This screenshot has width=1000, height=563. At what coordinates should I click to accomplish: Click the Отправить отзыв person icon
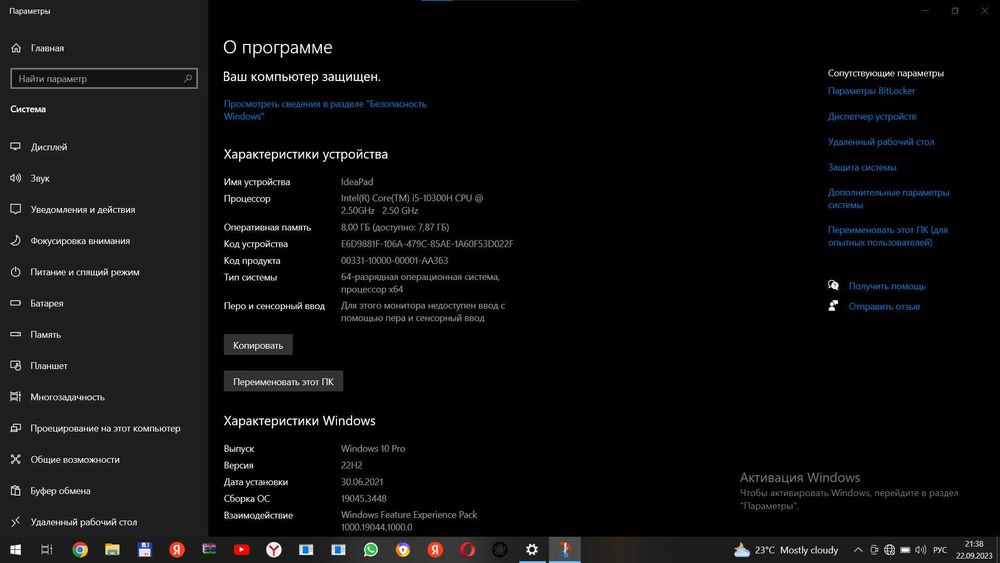pyautogui.click(x=833, y=306)
